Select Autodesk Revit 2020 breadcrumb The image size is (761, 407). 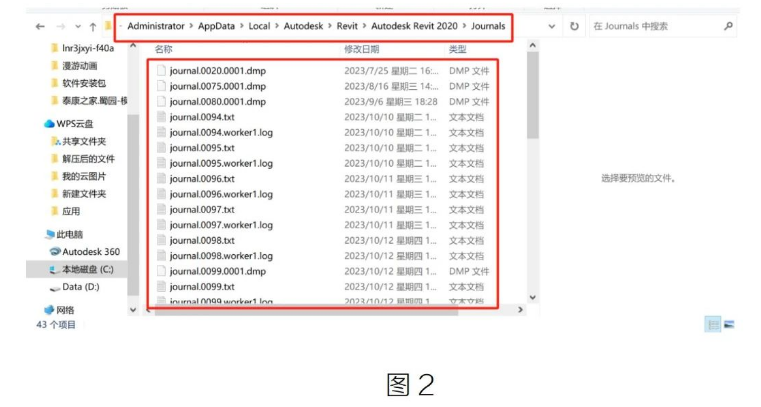pos(414,26)
